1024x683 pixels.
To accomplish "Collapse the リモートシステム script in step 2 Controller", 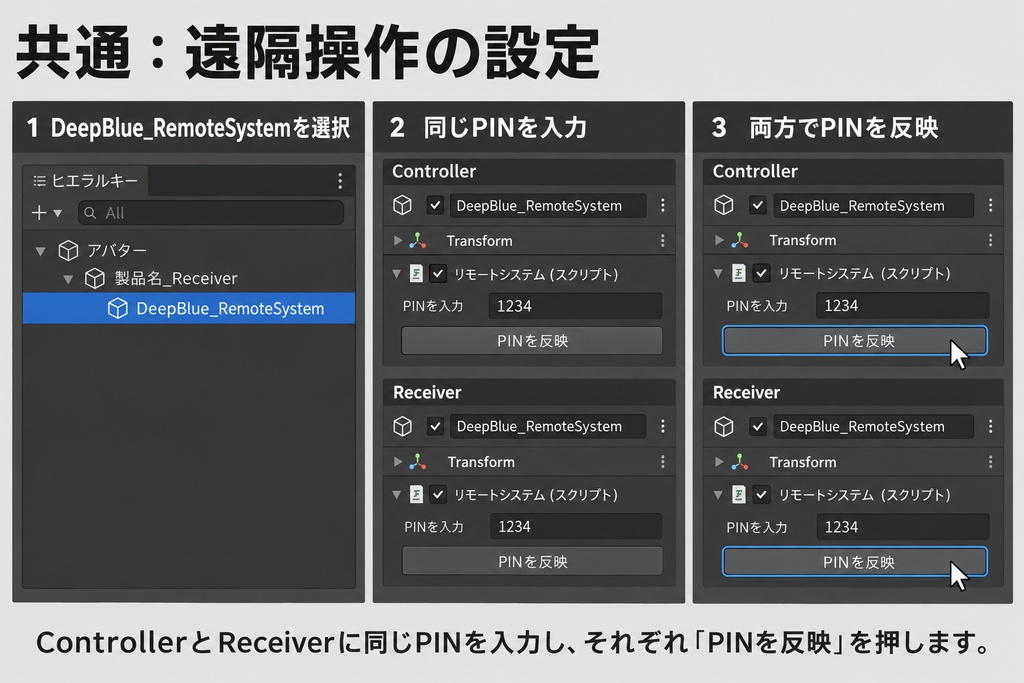I will pos(397,274).
